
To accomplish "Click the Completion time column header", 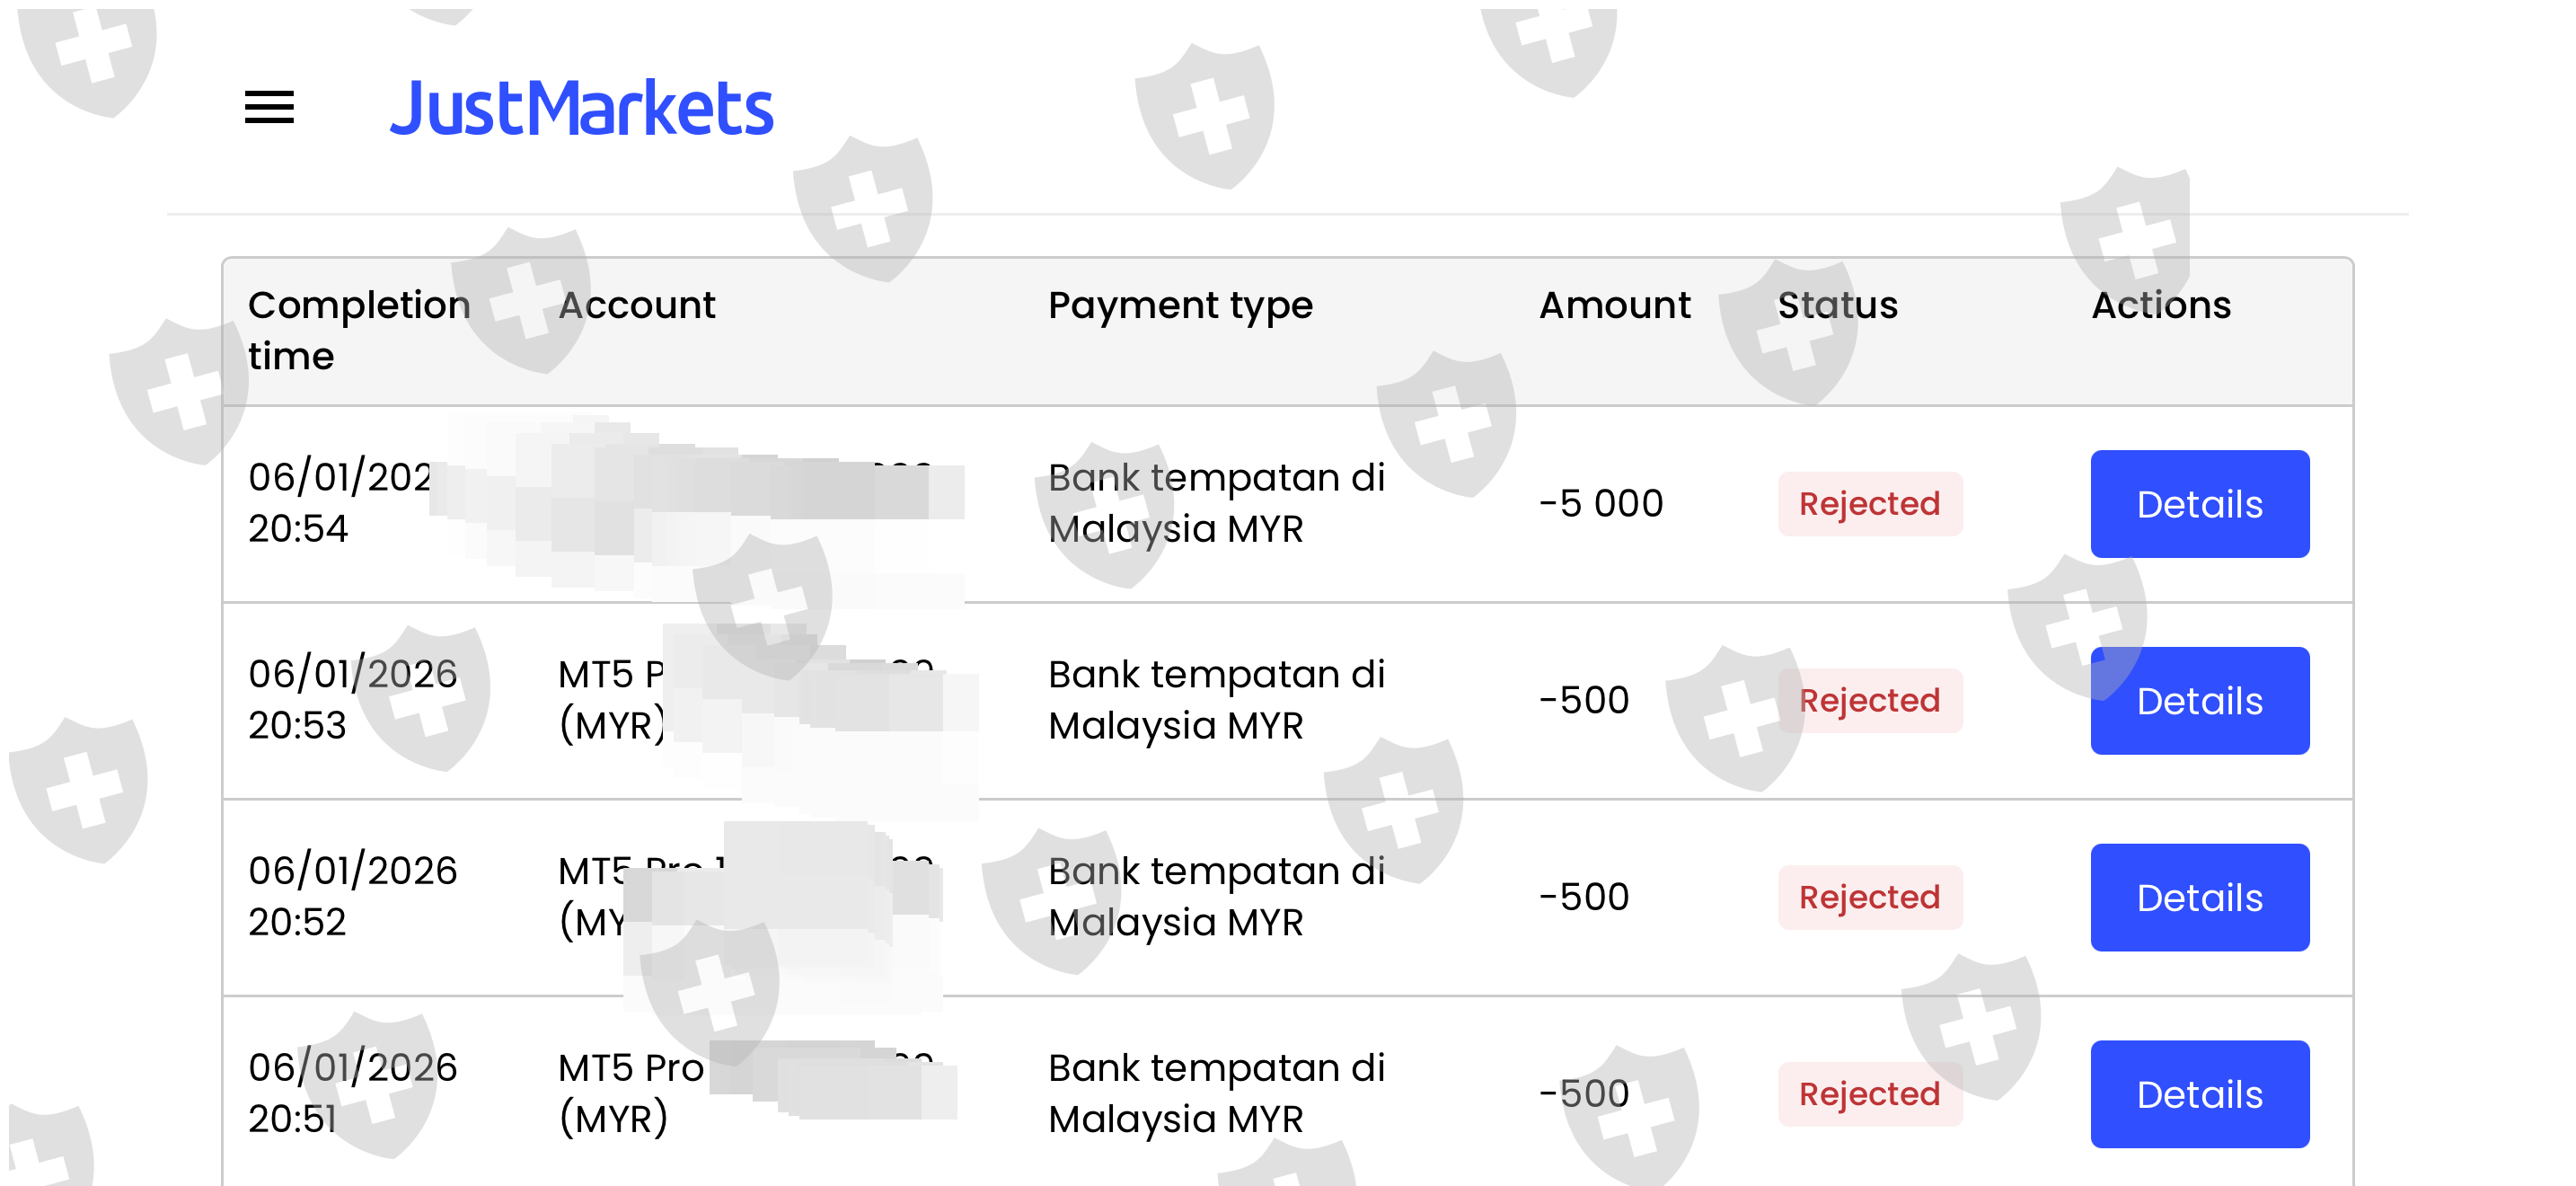I will click(x=359, y=330).
